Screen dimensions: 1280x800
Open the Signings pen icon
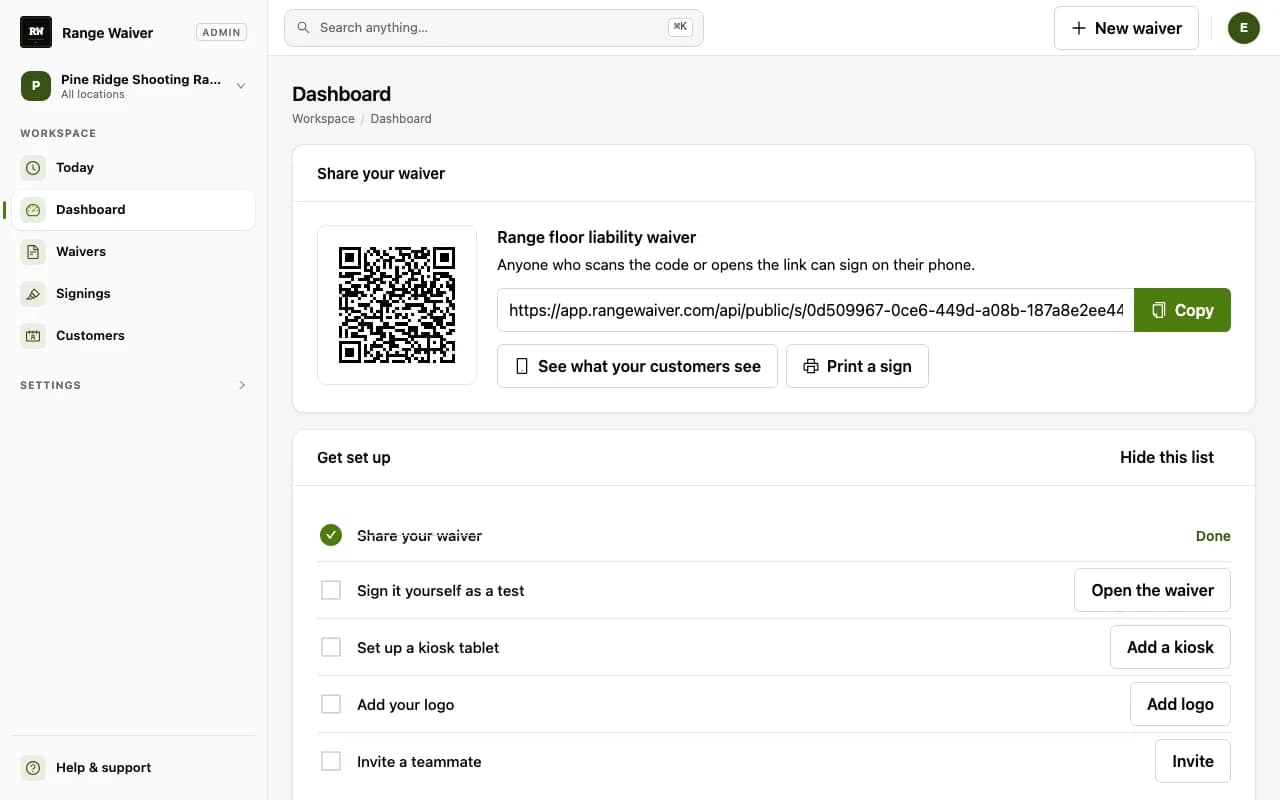pyautogui.click(x=33, y=294)
